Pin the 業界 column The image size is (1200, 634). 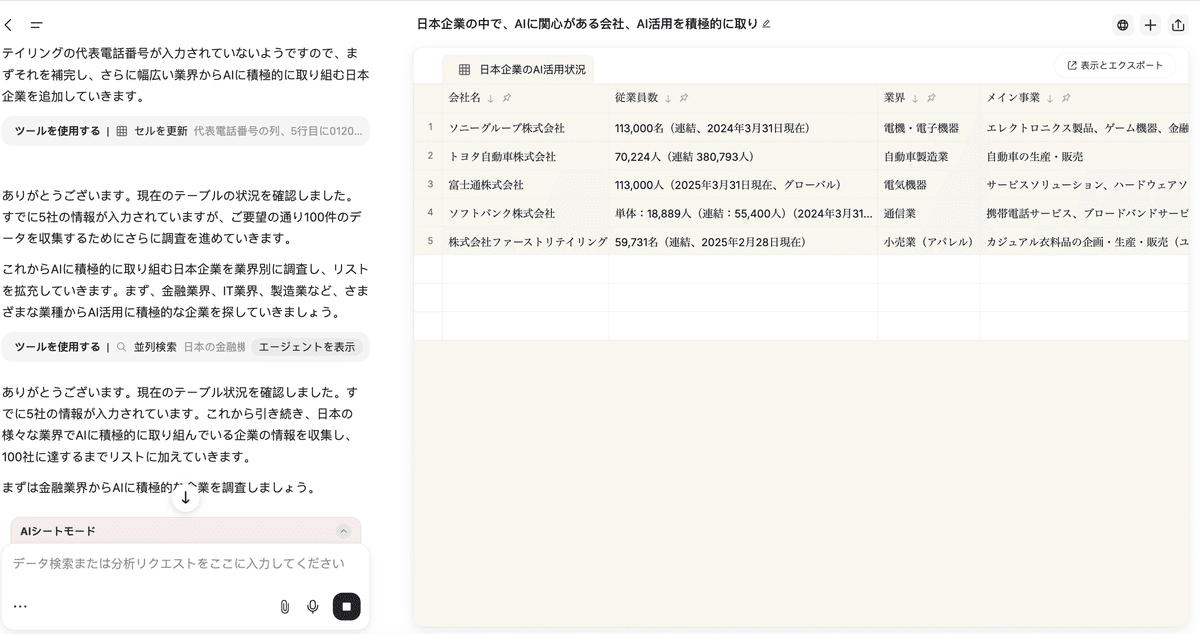pyautogui.click(x=930, y=98)
